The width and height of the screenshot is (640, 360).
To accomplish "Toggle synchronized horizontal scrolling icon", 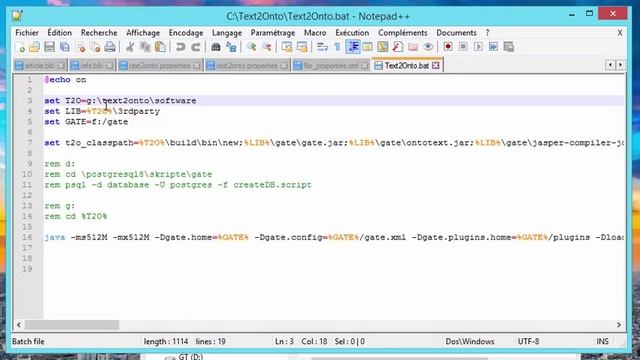I will [x=302, y=47].
